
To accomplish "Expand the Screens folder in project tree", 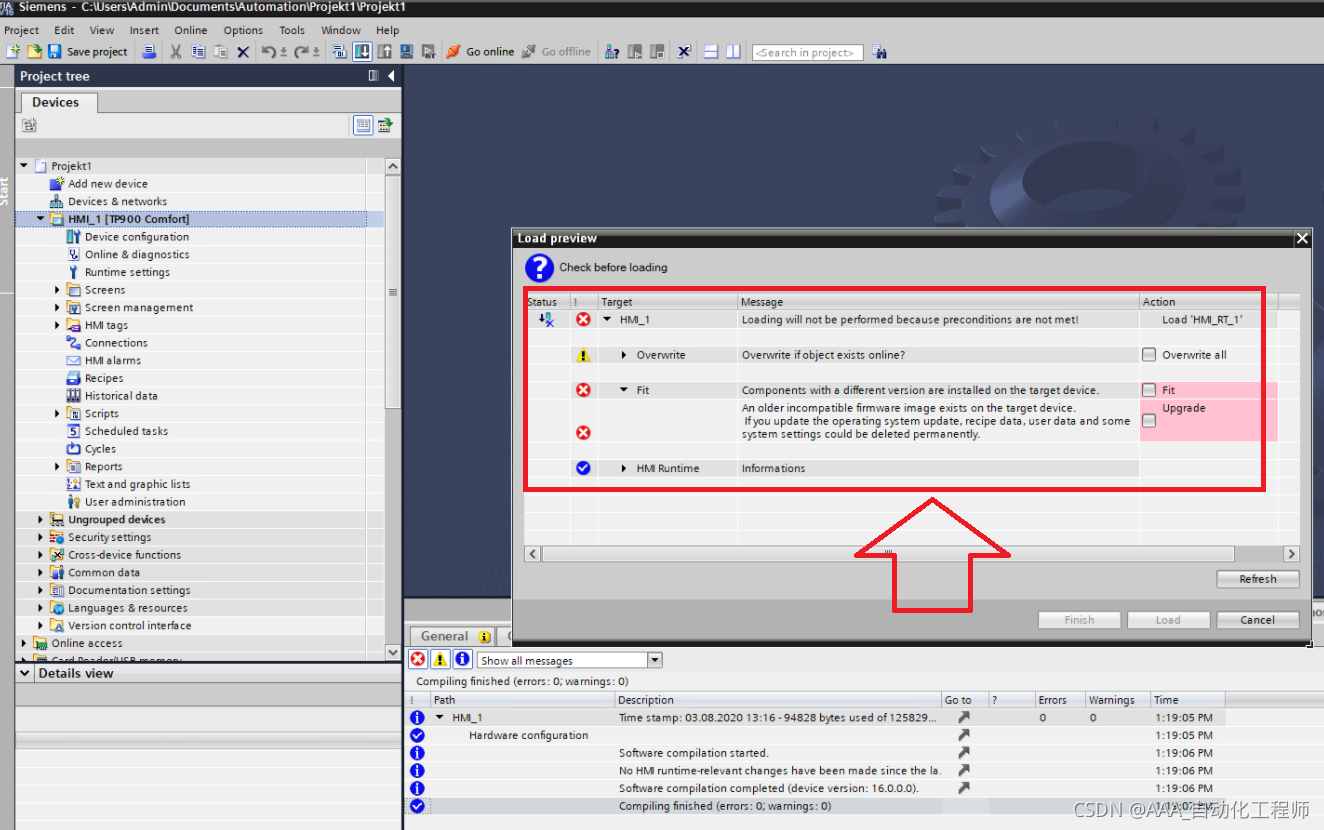I will 58,290.
